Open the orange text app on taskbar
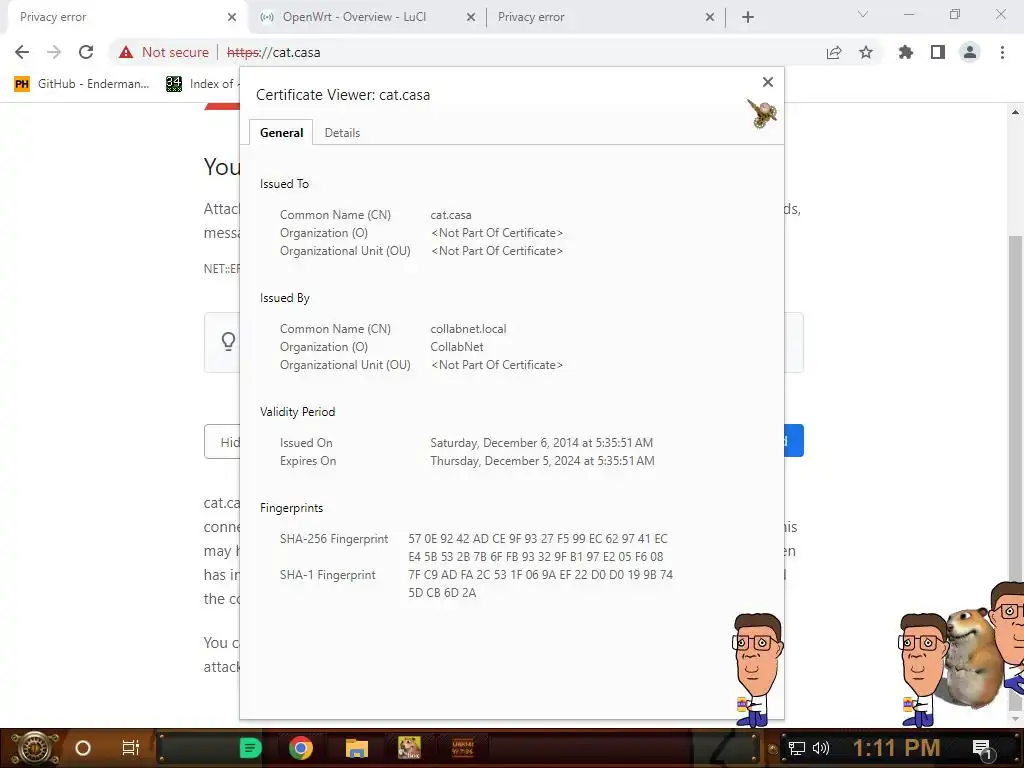This screenshot has width=1024, height=768. [x=462, y=748]
